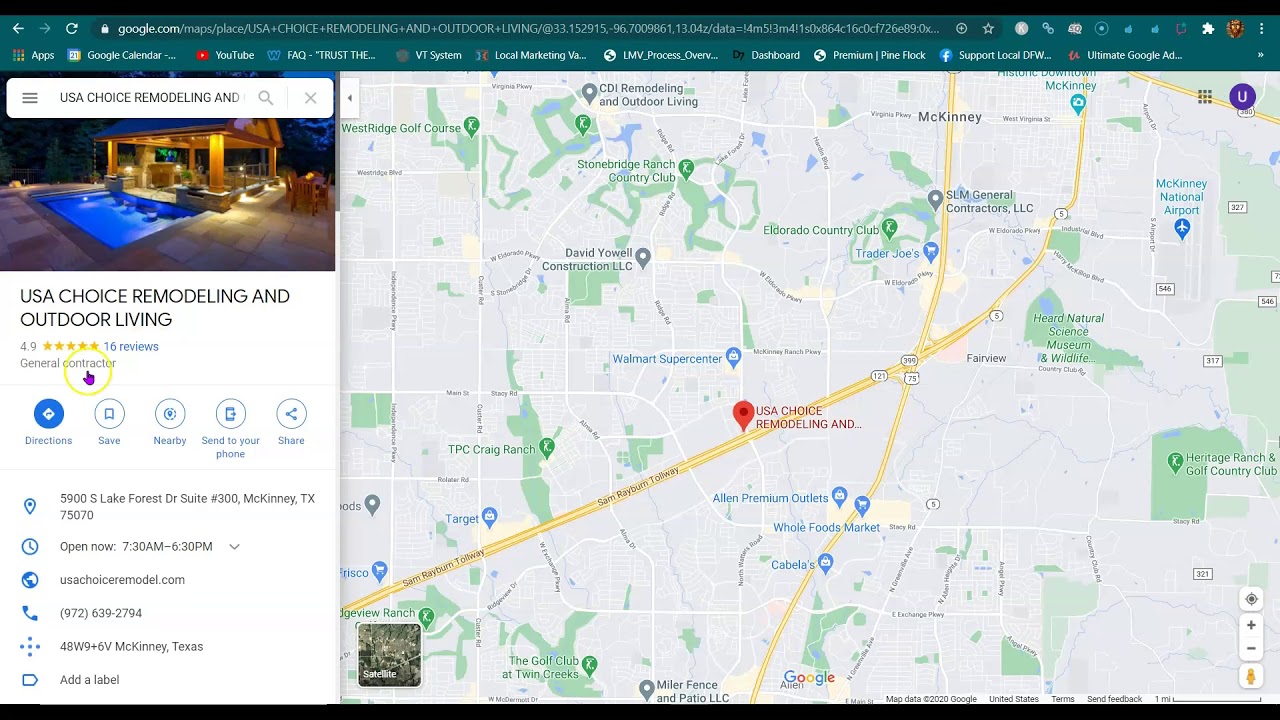This screenshot has width=1280, height=720.
Task: Open Chrome's three-dot menu
Action: pyautogui.click(x=1262, y=29)
